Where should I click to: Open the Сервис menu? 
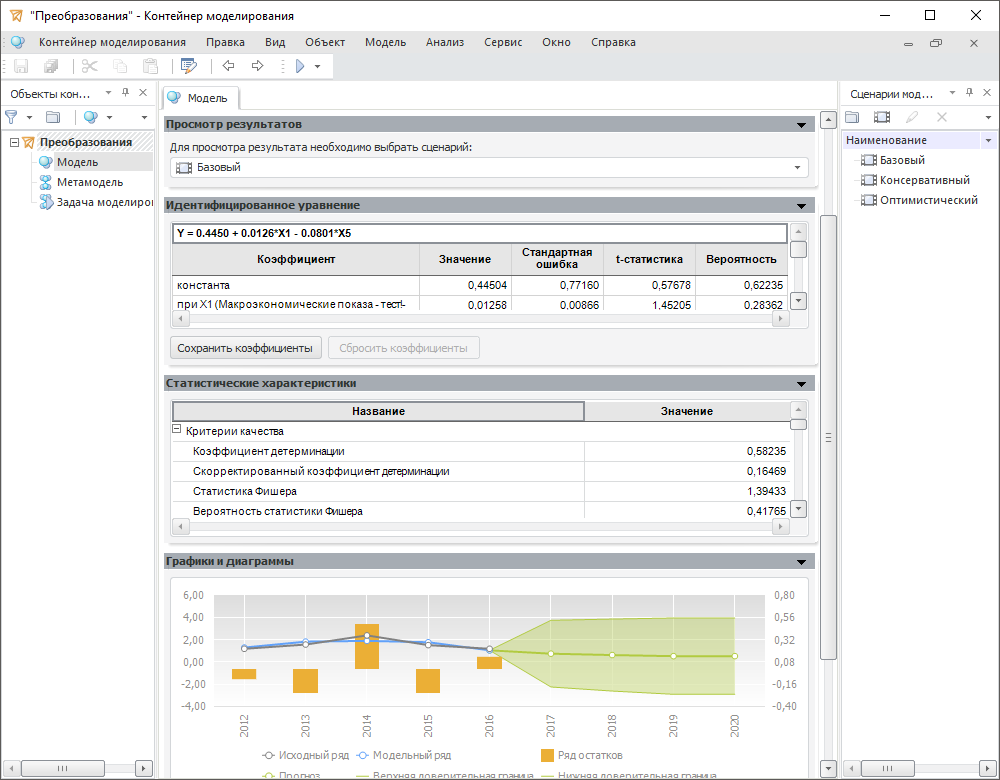pos(503,42)
